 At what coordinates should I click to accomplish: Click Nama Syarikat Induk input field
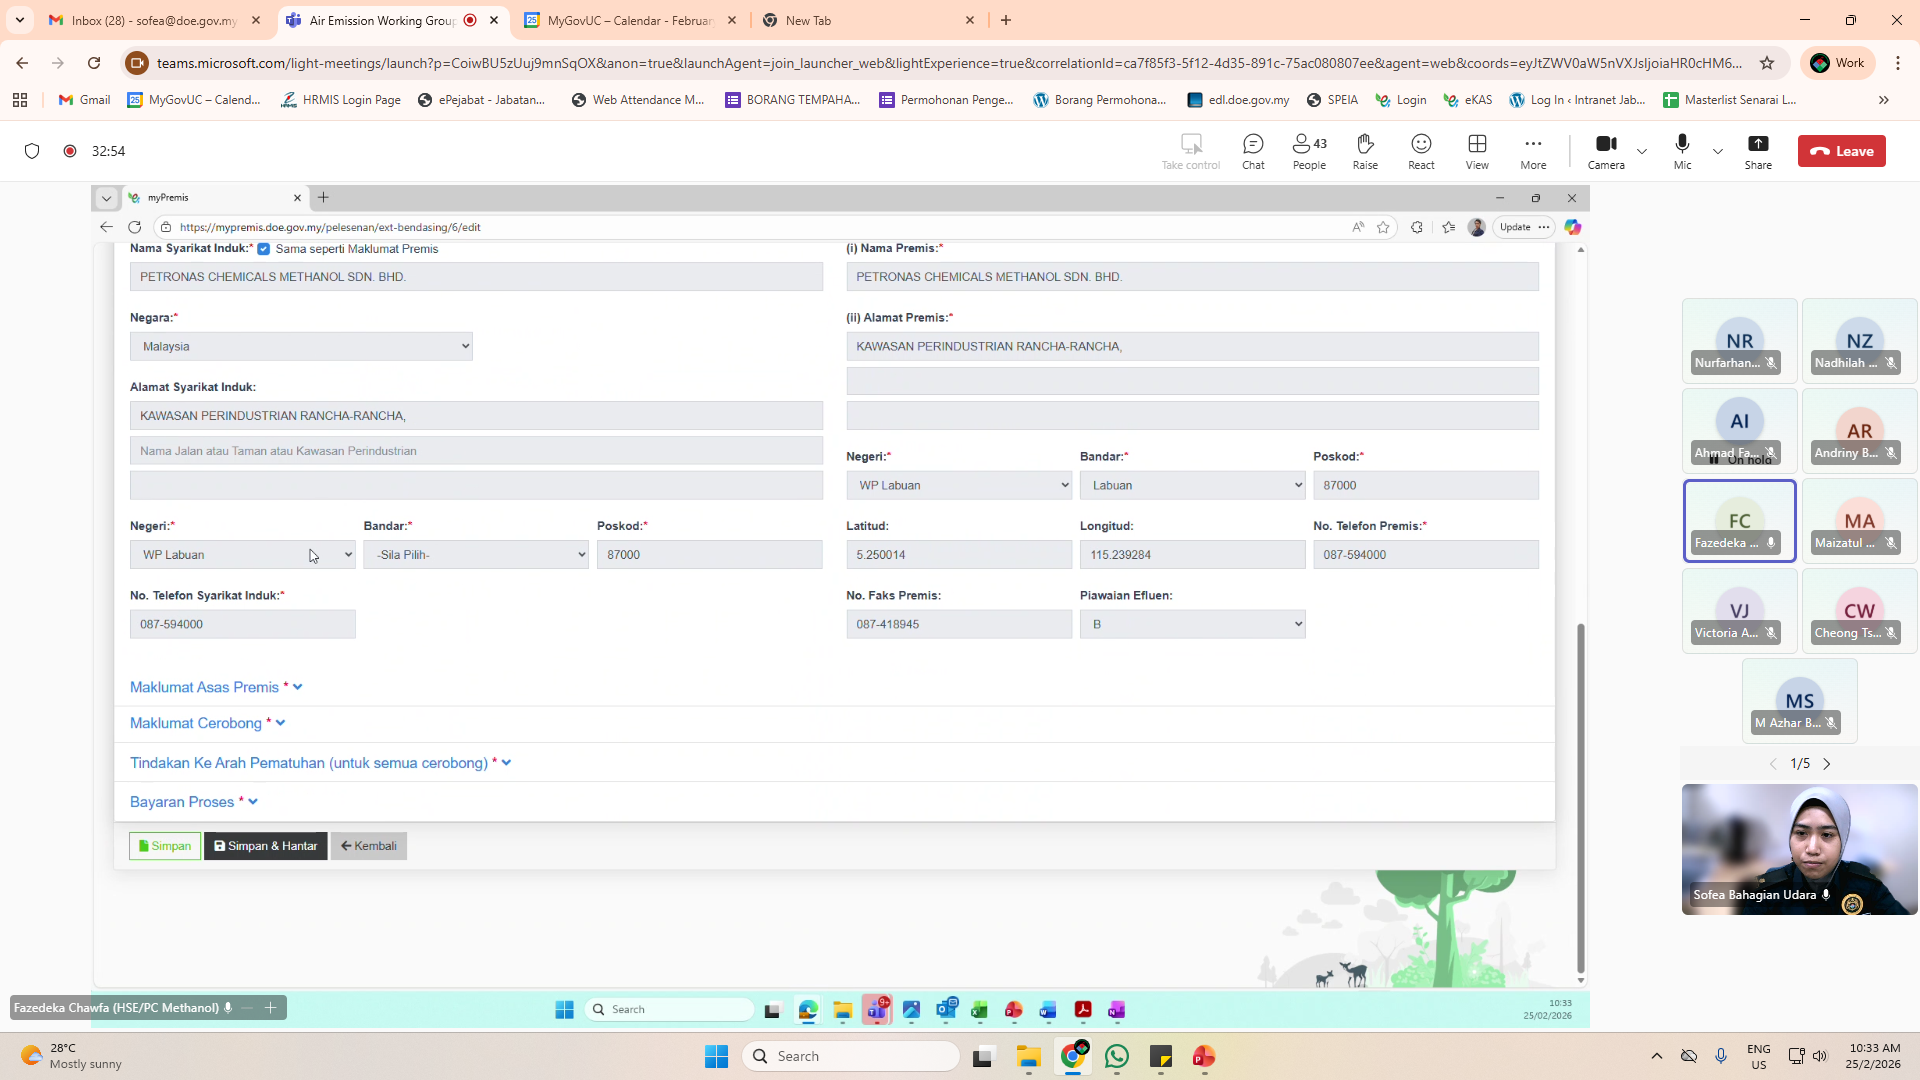[x=476, y=277]
